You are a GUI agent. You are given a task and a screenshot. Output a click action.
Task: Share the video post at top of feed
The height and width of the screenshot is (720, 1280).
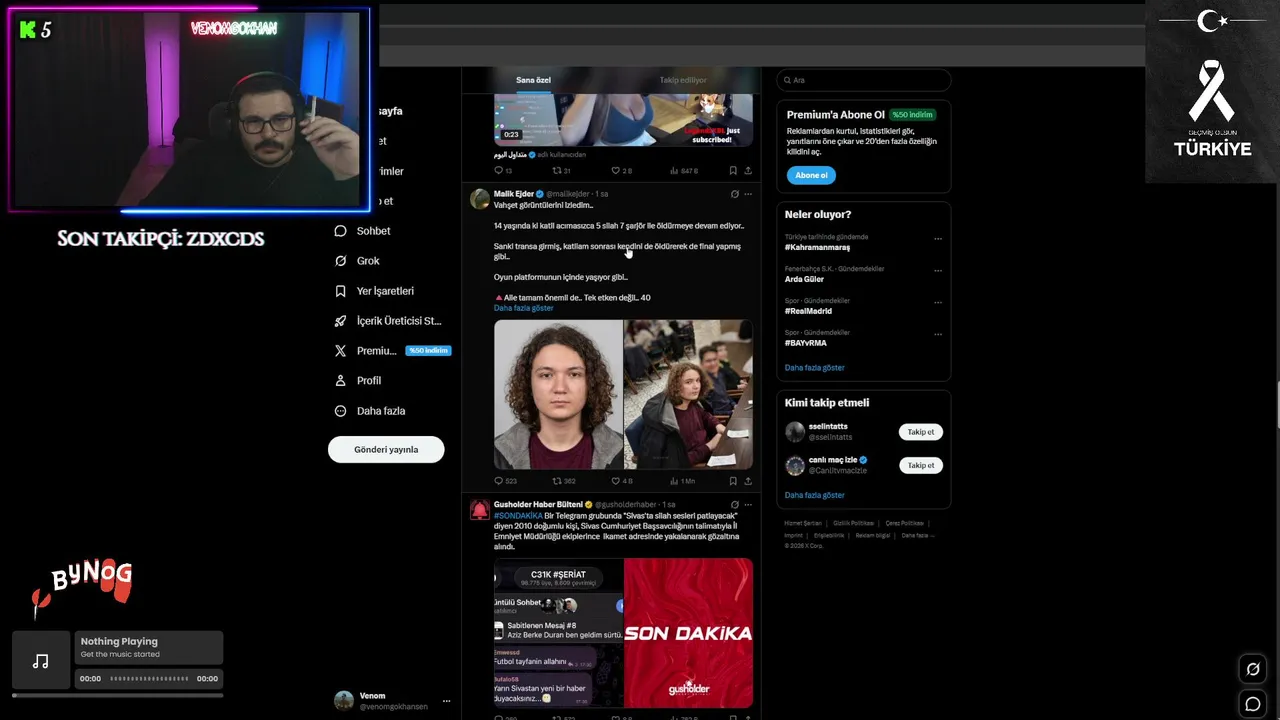coord(747,171)
